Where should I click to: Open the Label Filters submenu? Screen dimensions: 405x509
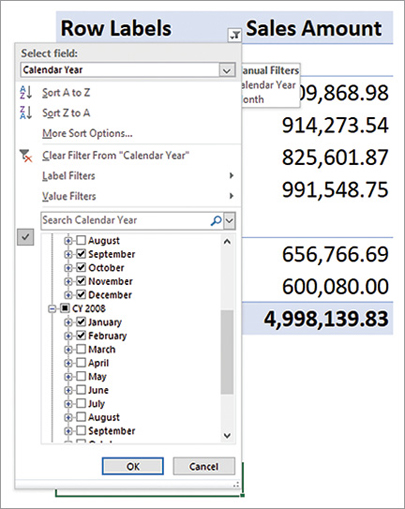(137, 176)
